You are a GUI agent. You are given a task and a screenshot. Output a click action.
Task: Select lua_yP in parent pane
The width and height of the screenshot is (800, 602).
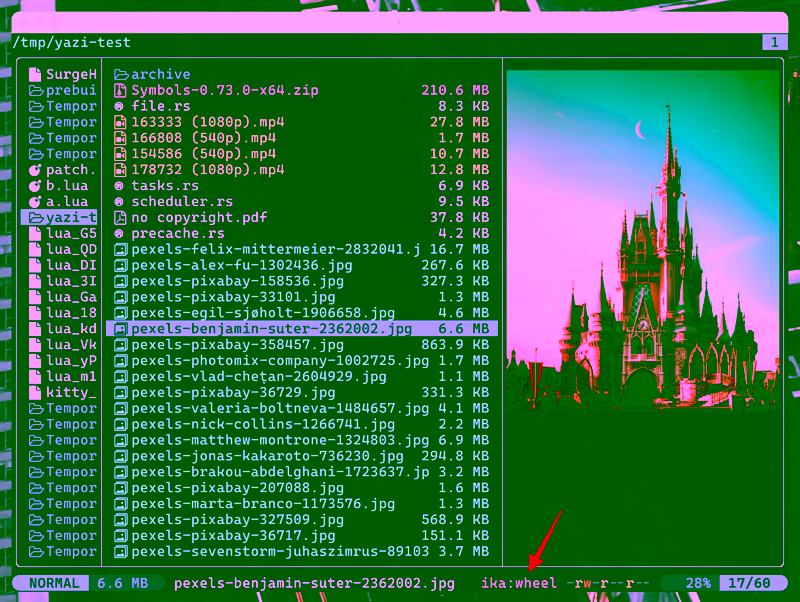[59, 361]
